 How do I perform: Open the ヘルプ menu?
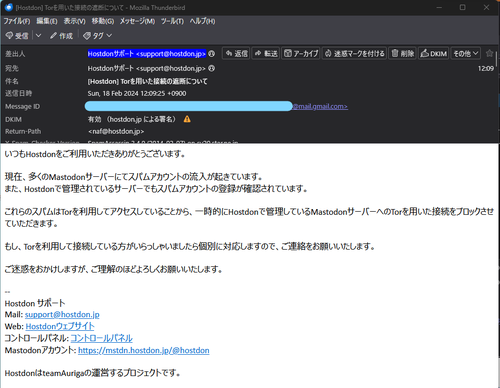(202, 21)
